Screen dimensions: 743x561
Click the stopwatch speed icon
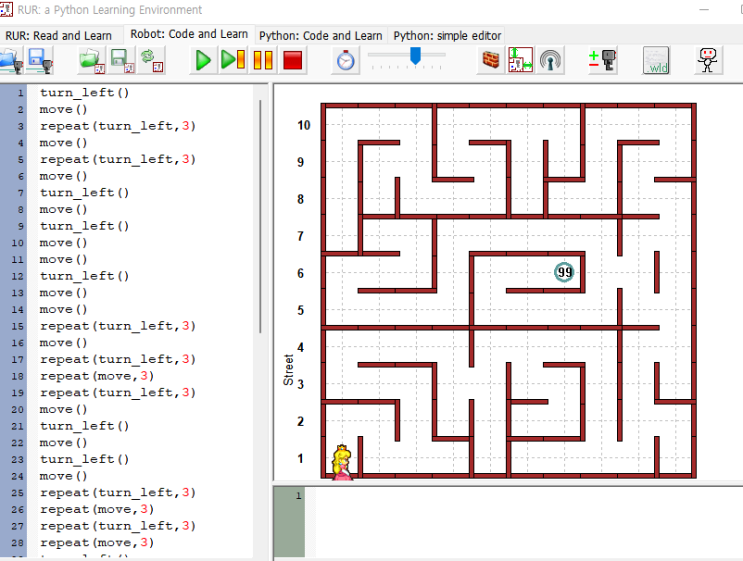click(346, 61)
